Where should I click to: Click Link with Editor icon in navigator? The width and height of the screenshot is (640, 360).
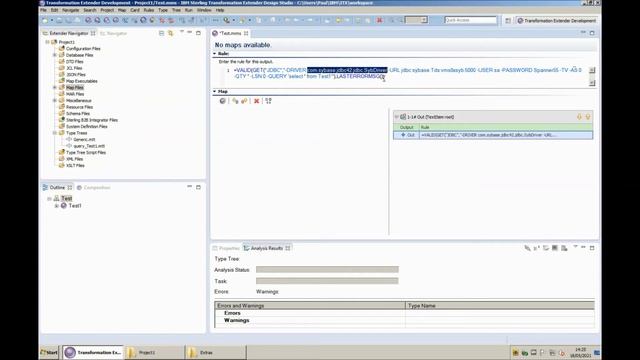[171, 33]
